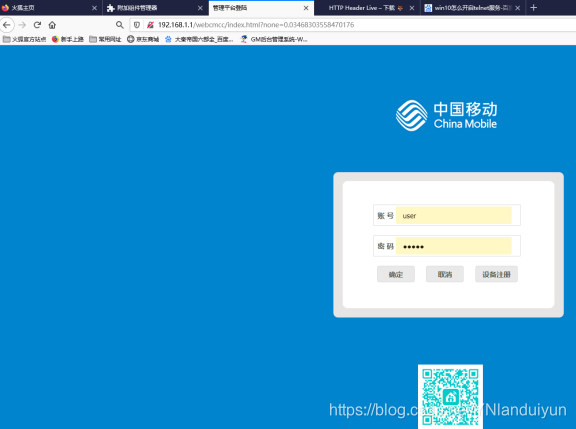Open the 常用网址 bookmark folder
The image size is (576, 429).
click(x=105, y=39)
